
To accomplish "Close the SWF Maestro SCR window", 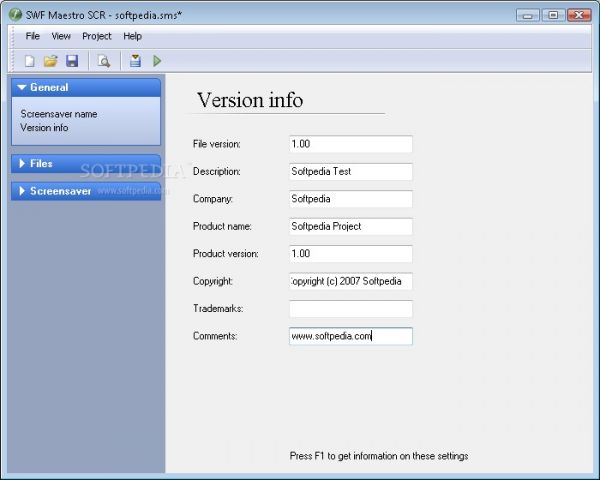I will click(579, 15).
